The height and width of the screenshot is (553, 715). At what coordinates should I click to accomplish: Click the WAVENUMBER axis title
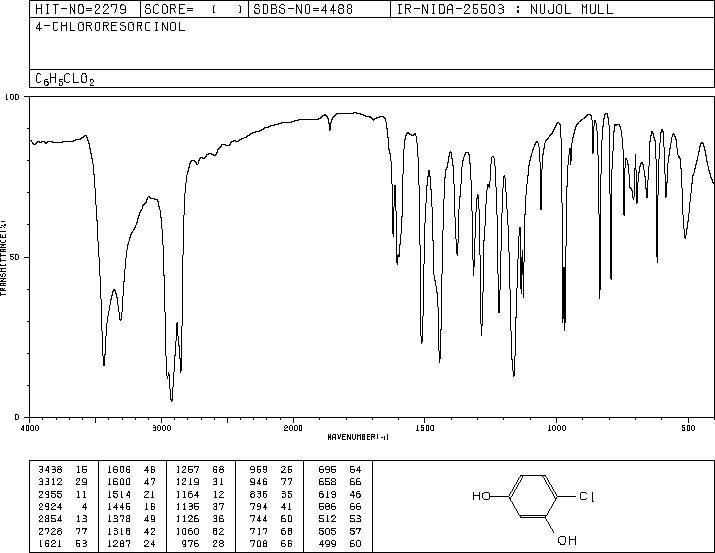coord(358,437)
